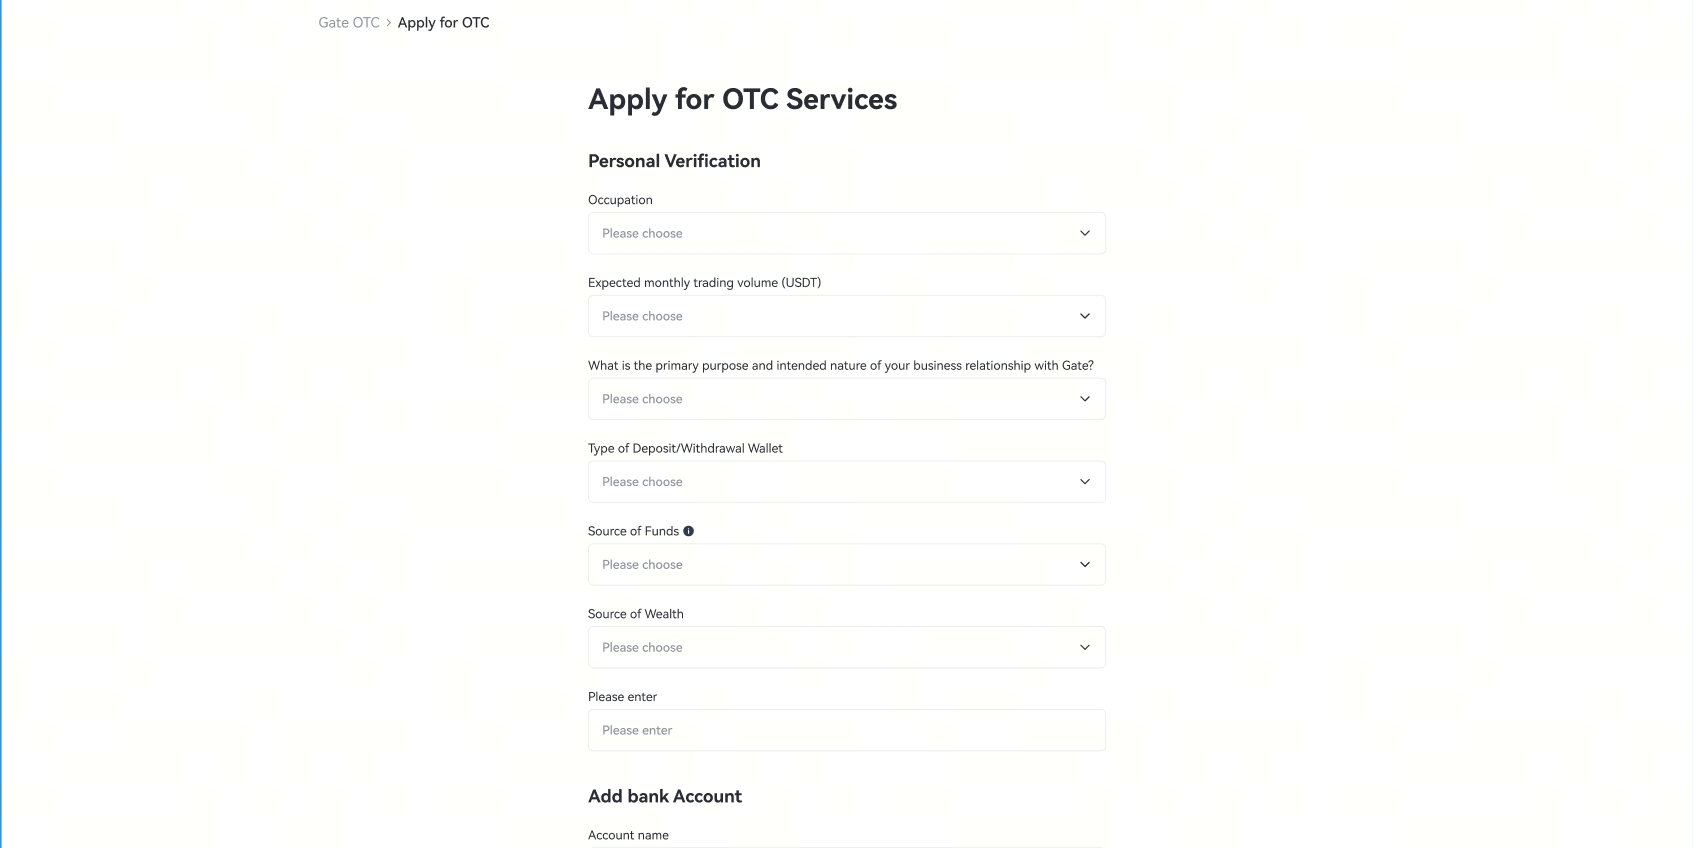The height and width of the screenshot is (848, 1693).
Task: Focus the Please enter text field
Action: [846, 730]
